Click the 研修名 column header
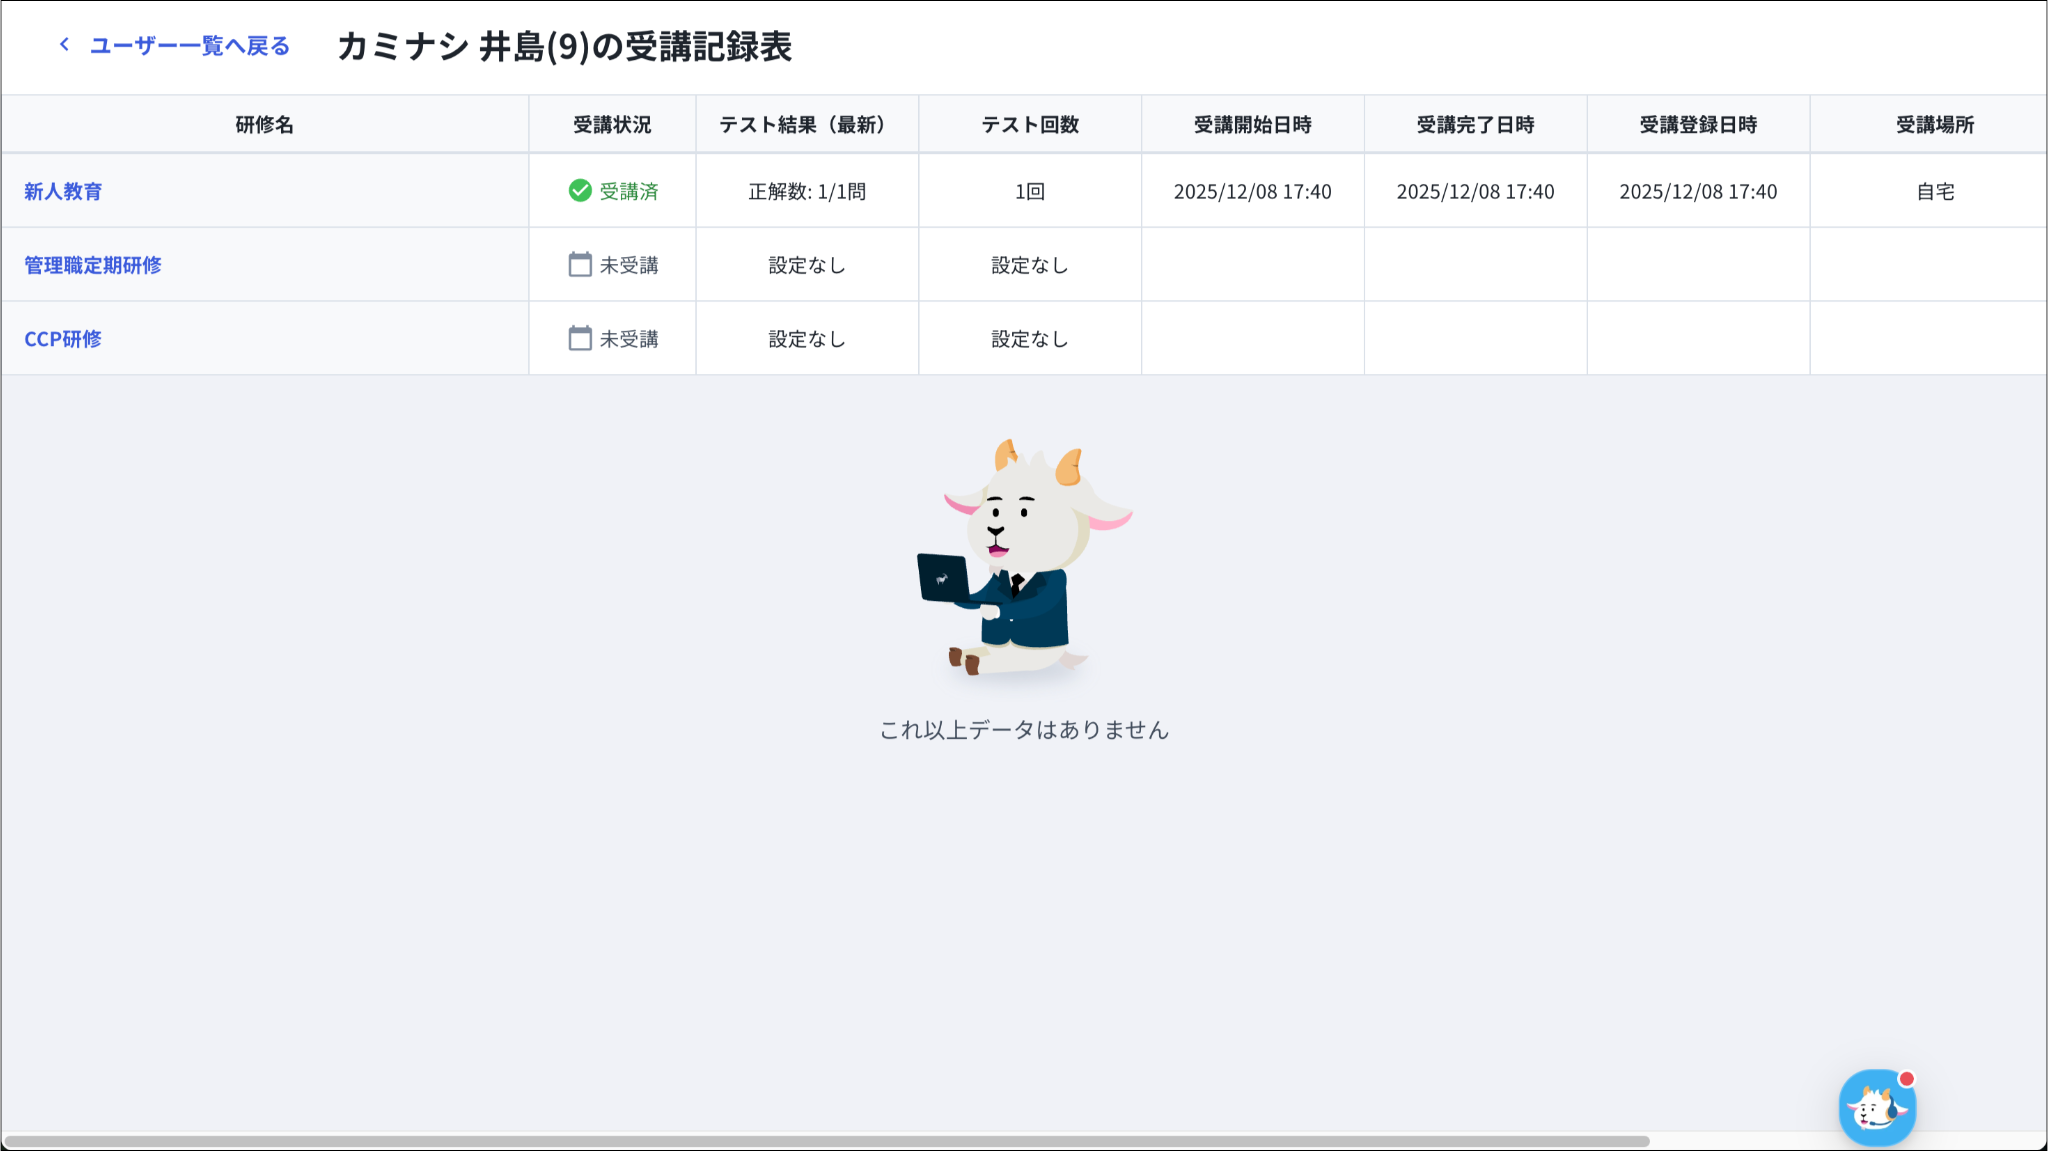This screenshot has width=2048, height=1151. pos(264,125)
